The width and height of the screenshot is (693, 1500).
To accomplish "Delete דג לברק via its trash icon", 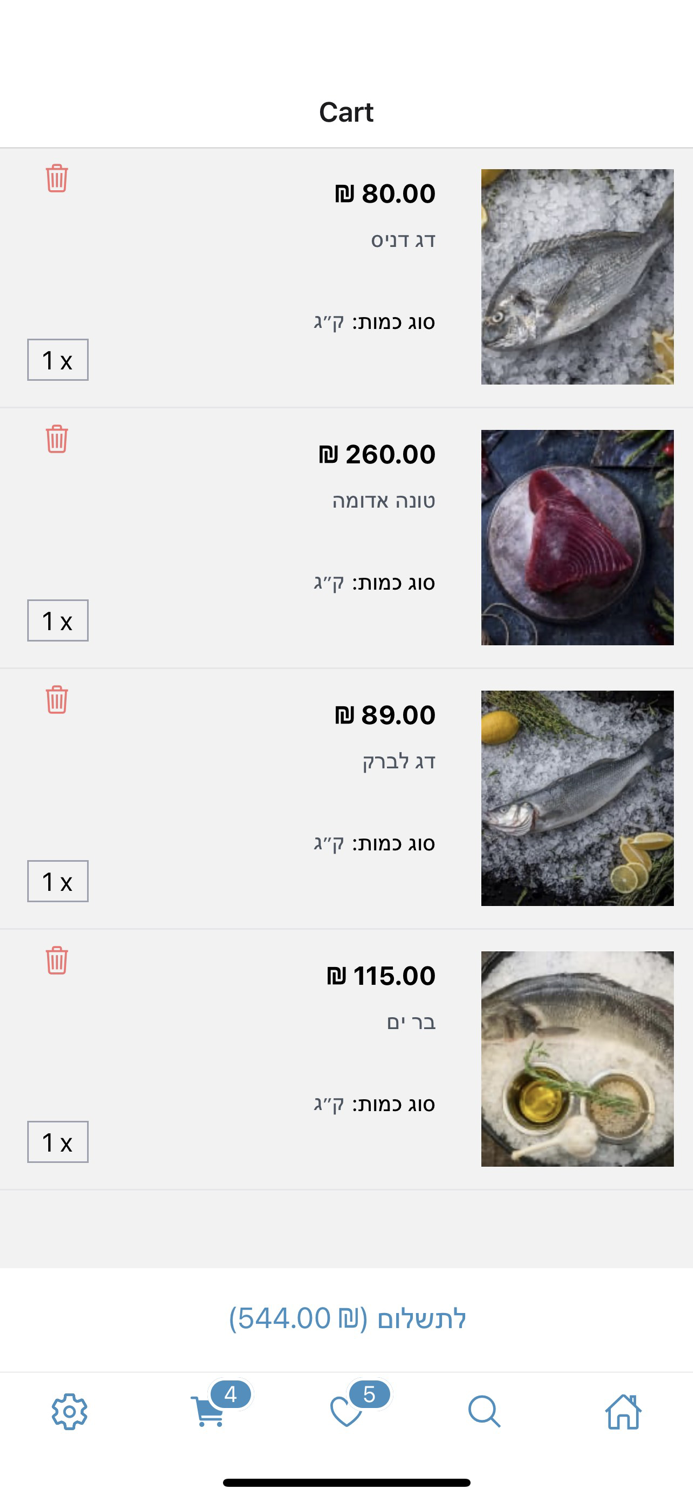I will click(57, 700).
